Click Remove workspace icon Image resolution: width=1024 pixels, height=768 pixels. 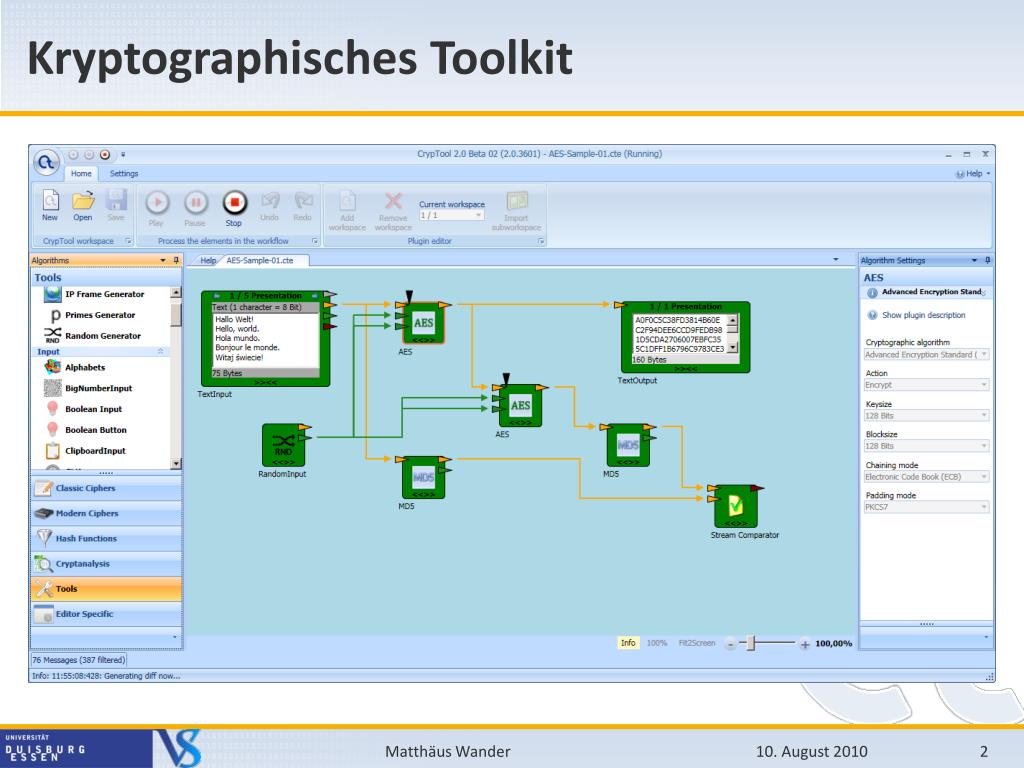(393, 200)
